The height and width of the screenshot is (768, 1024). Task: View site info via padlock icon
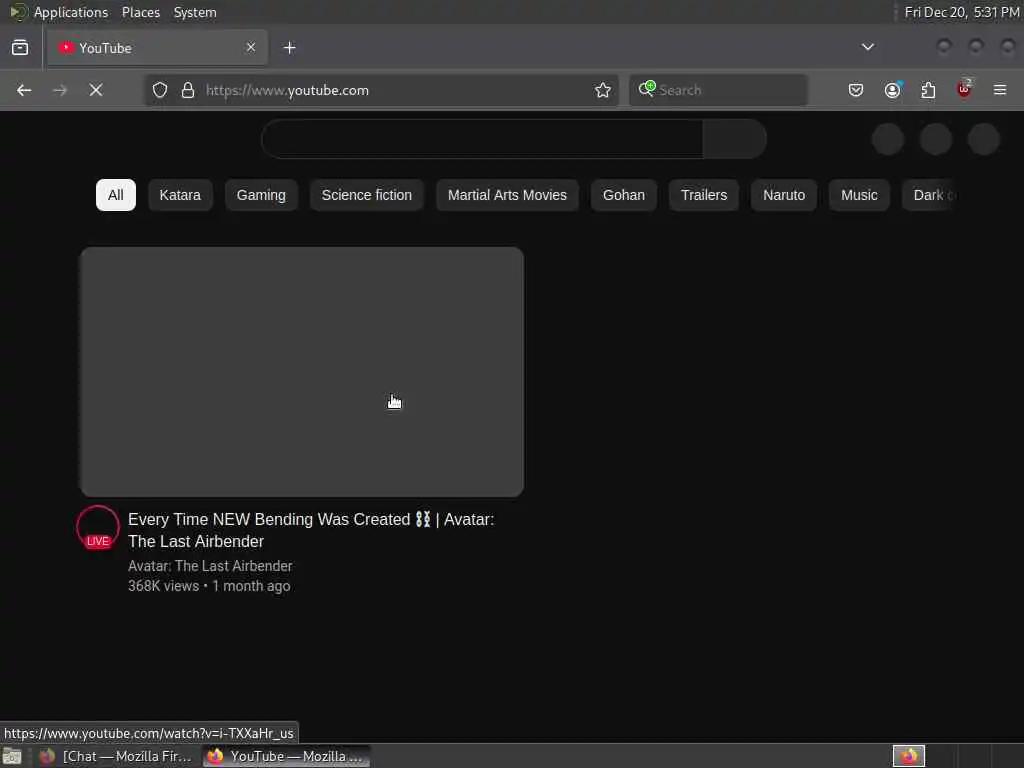(188, 90)
